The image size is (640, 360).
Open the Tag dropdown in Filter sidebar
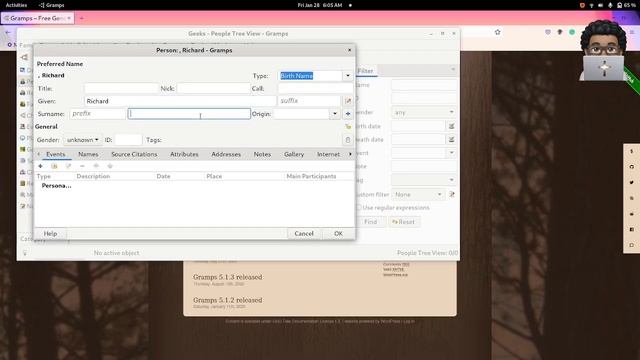pyautogui.click(x=424, y=180)
